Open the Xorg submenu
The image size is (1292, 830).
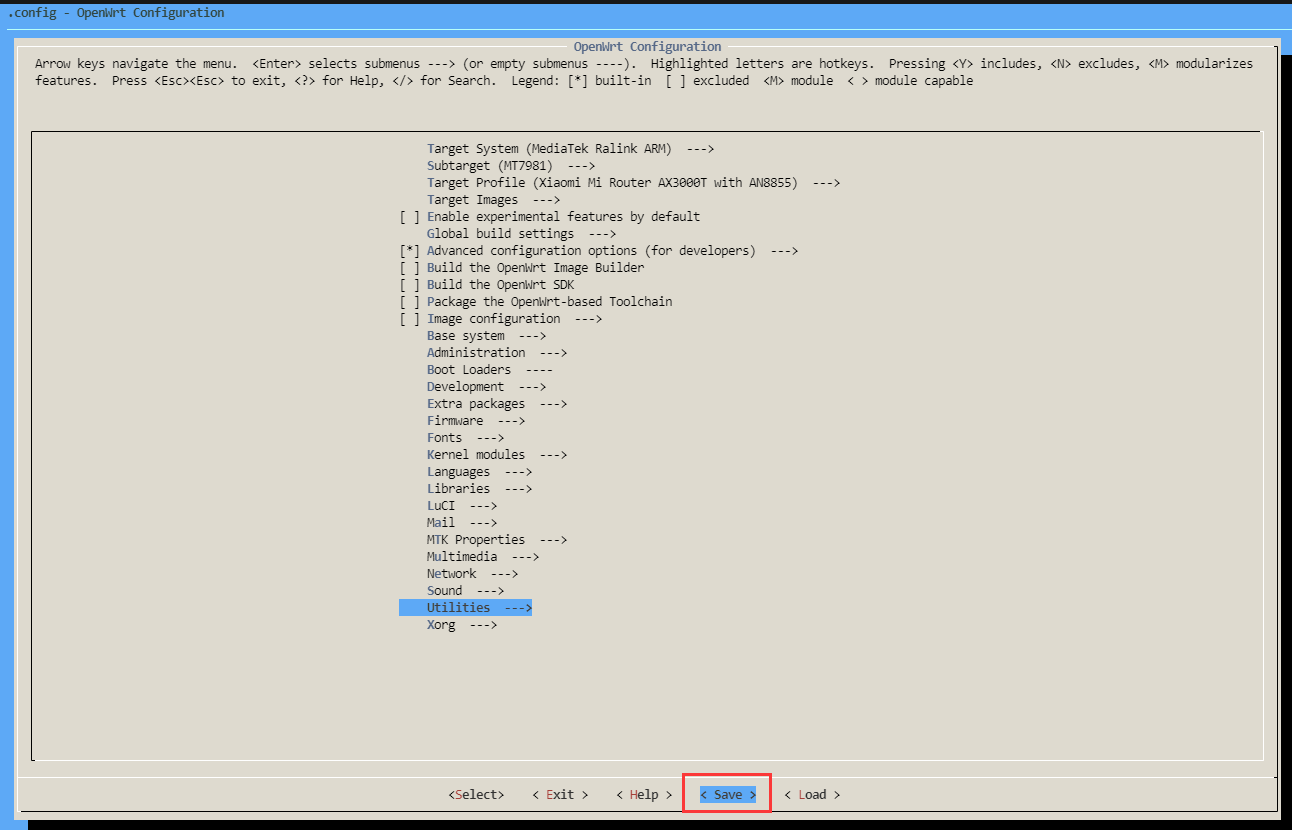pyautogui.click(x=462, y=625)
